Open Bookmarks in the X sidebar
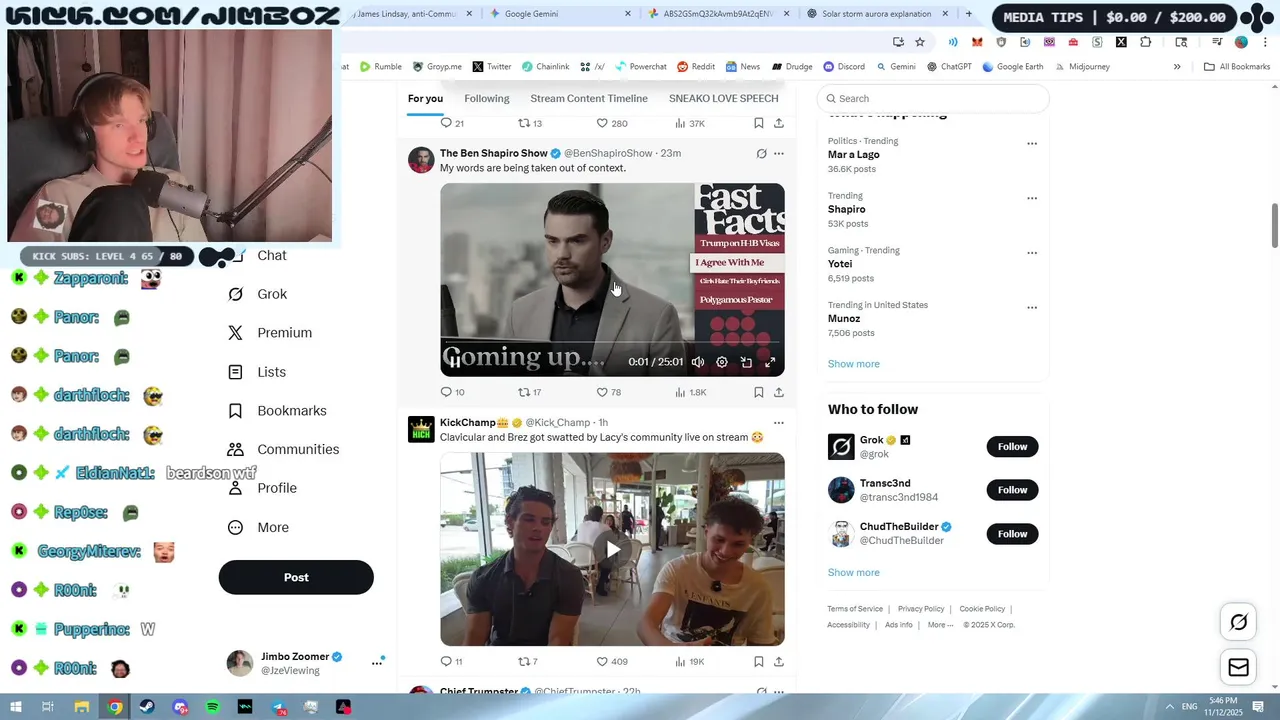 coord(278,411)
